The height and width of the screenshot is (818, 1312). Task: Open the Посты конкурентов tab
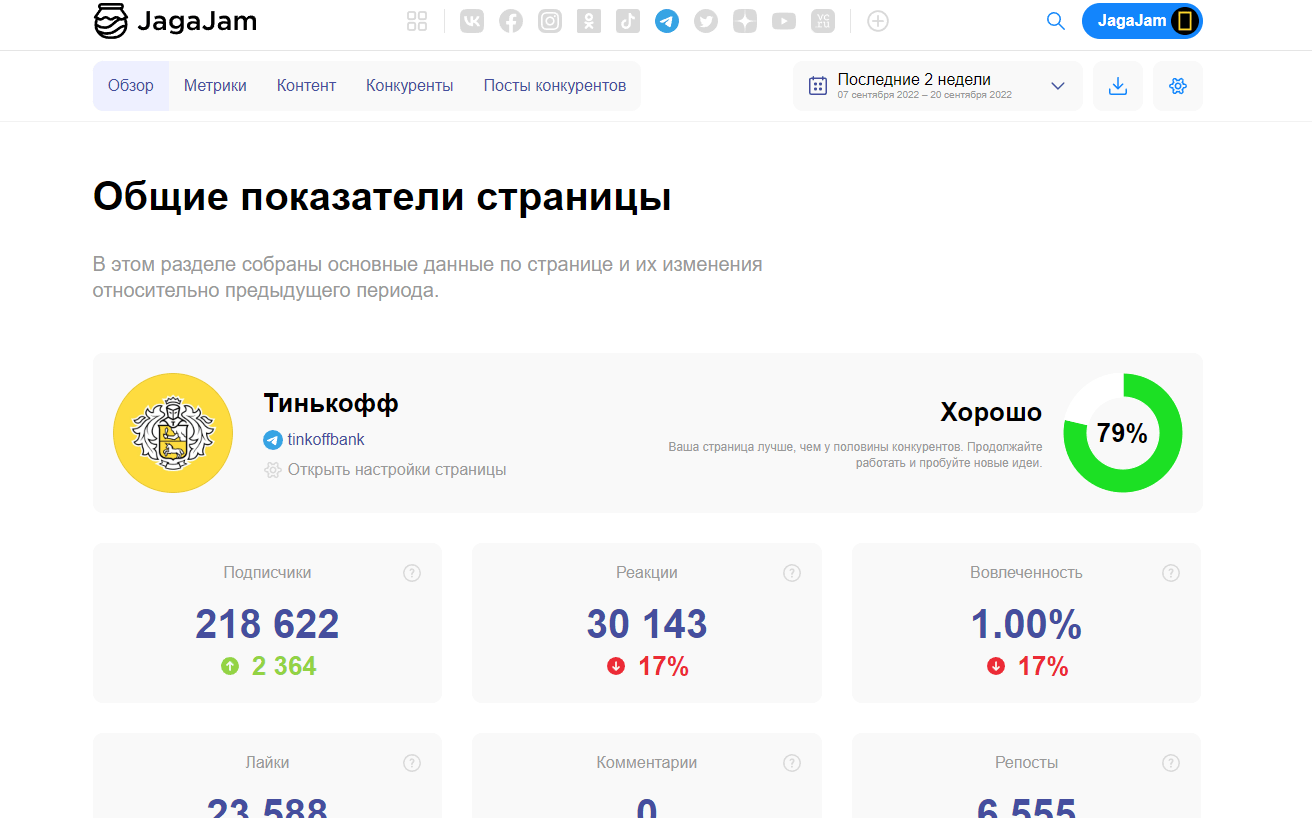[x=555, y=86]
